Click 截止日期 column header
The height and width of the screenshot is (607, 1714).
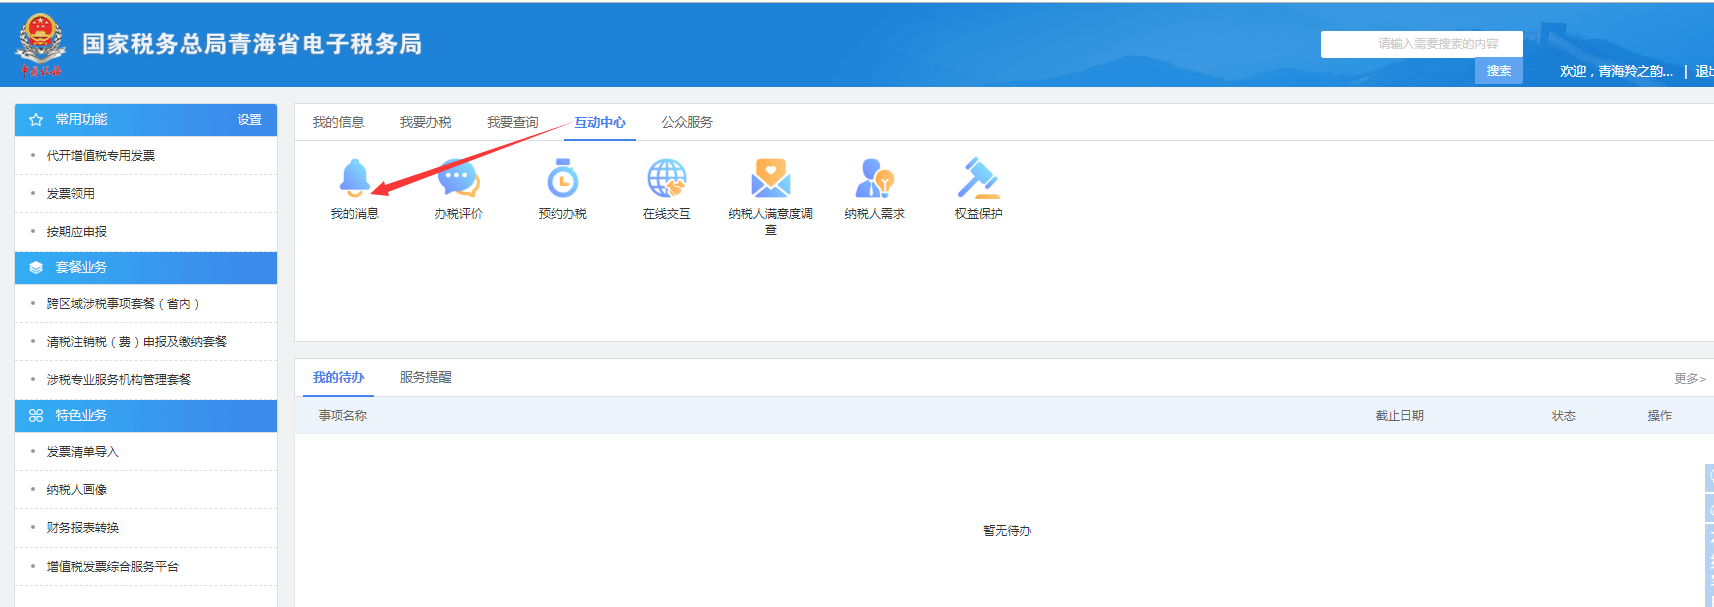1399,416
